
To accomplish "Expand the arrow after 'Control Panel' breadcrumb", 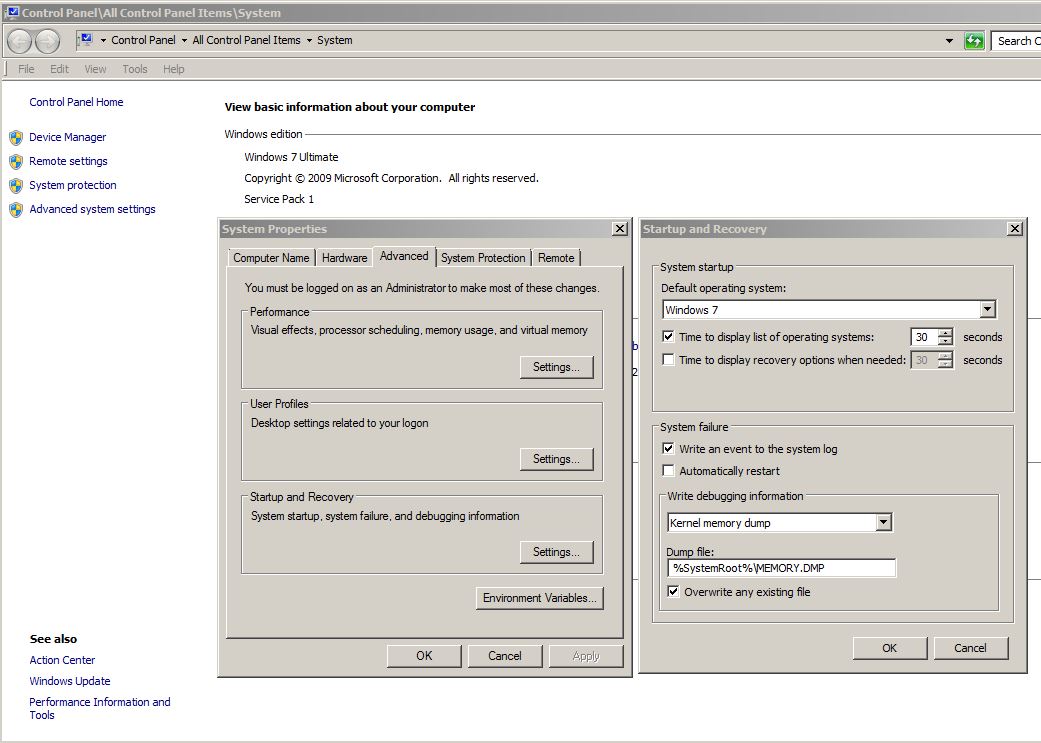I will (184, 41).
